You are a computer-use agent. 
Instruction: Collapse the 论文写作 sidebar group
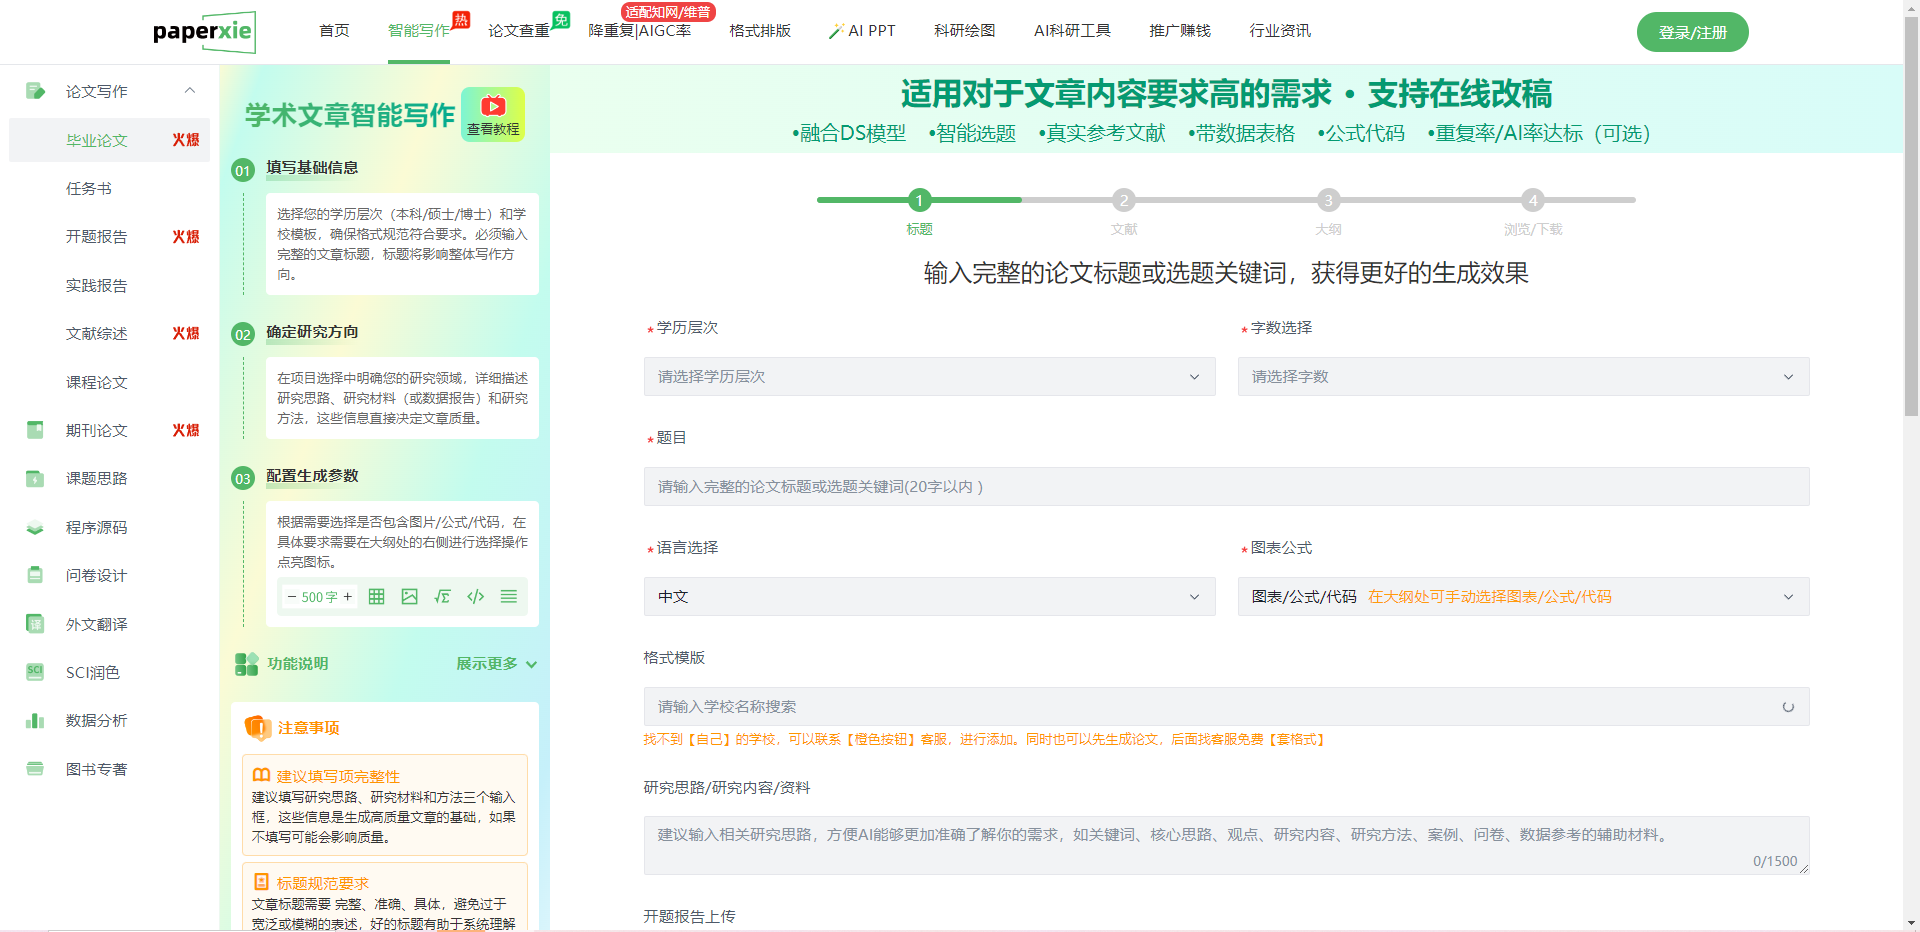coord(190,91)
